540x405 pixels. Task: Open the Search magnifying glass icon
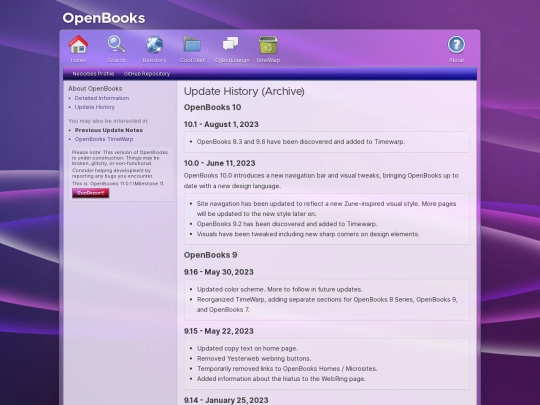116,45
